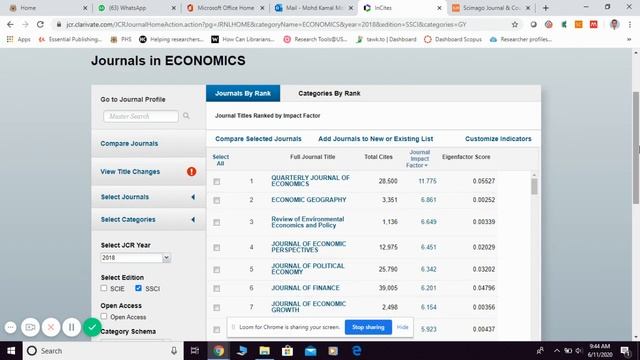The width and height of the screenshot is (640, 360).
Task: Click the Master Search magnifier icon
Action: pyautogui.click(x=186, y=116)
